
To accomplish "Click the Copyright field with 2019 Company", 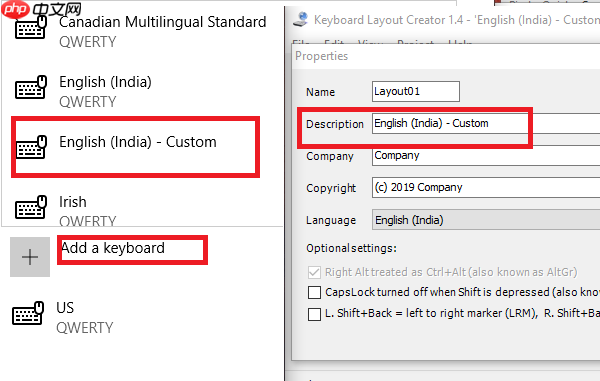I will click(x=486, y=187).
